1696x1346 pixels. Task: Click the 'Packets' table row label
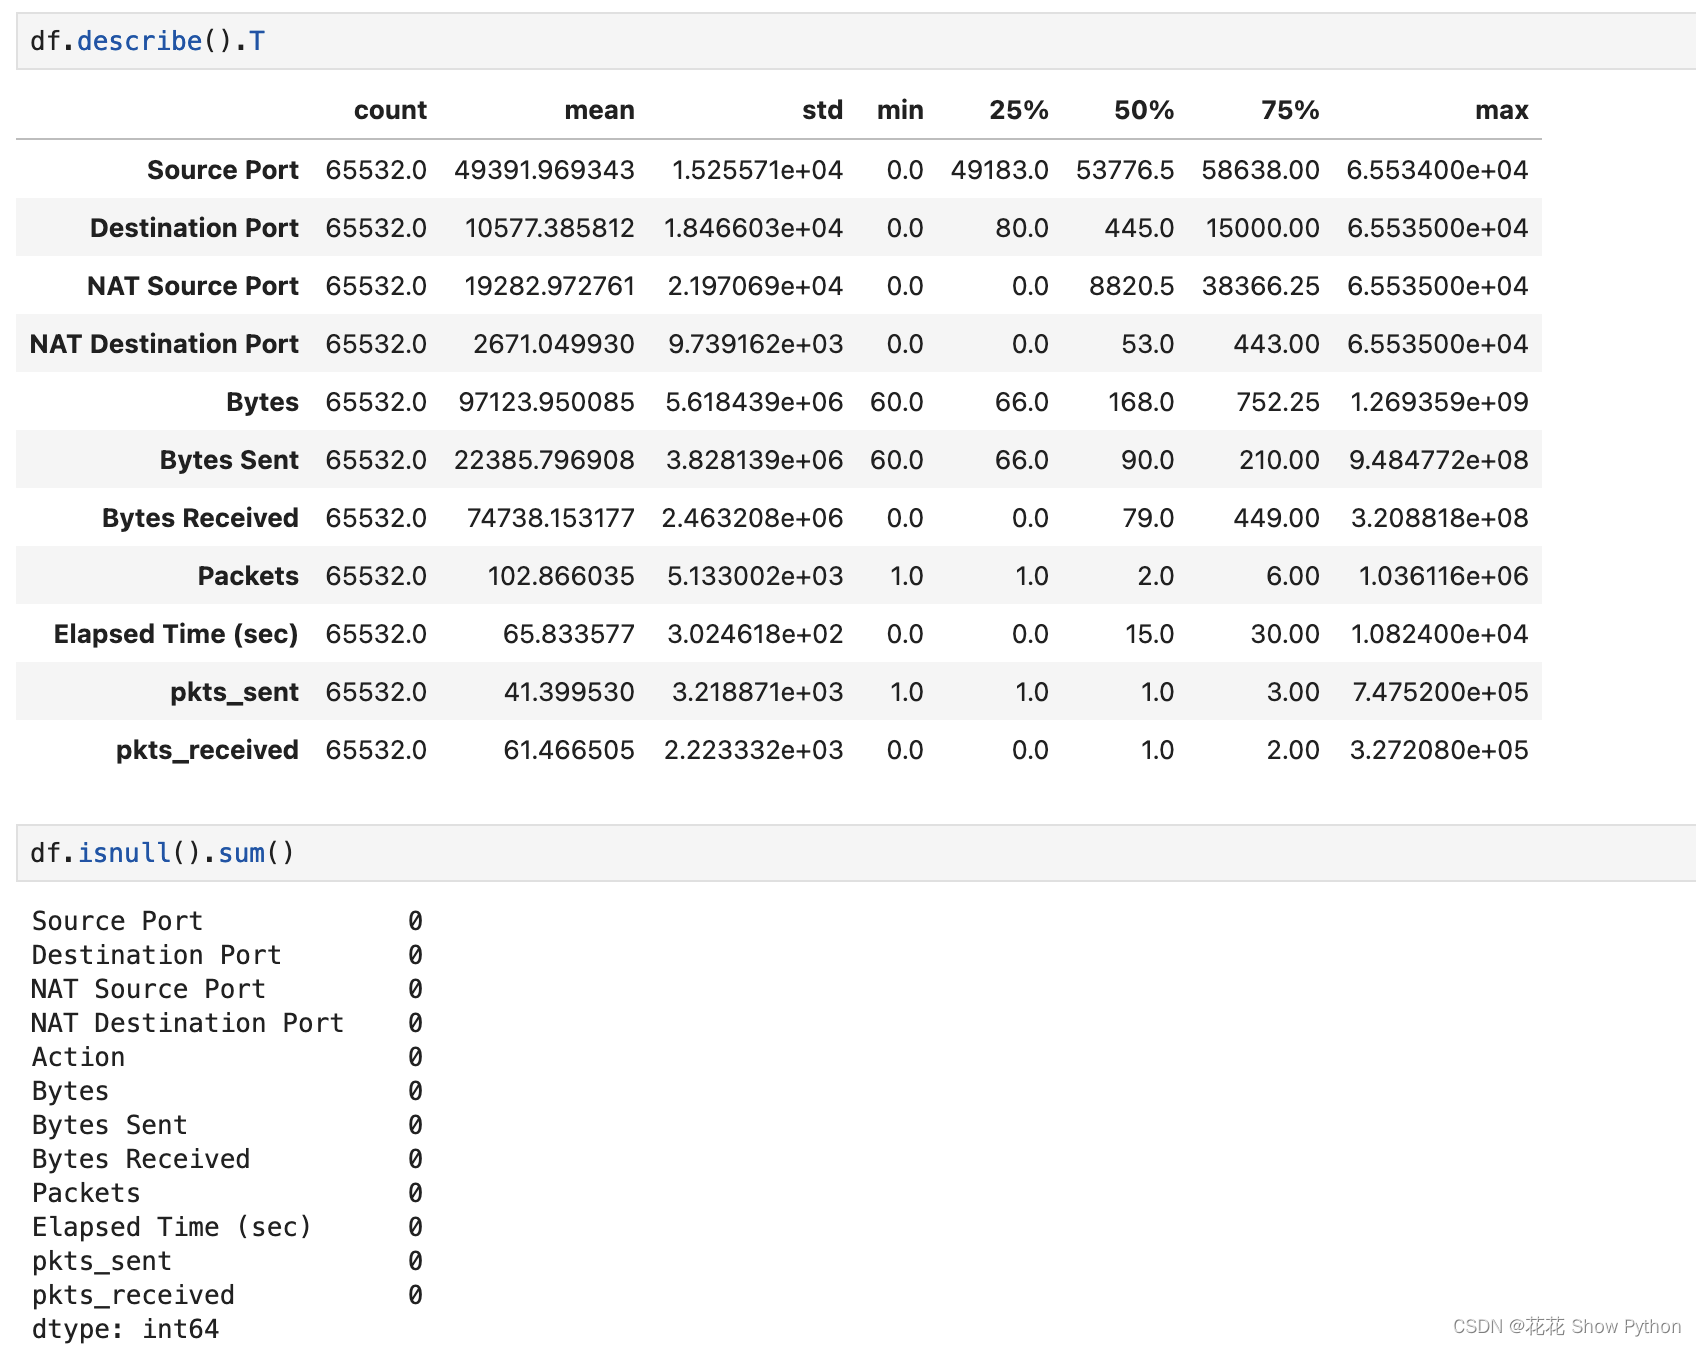tap(248, 576)
